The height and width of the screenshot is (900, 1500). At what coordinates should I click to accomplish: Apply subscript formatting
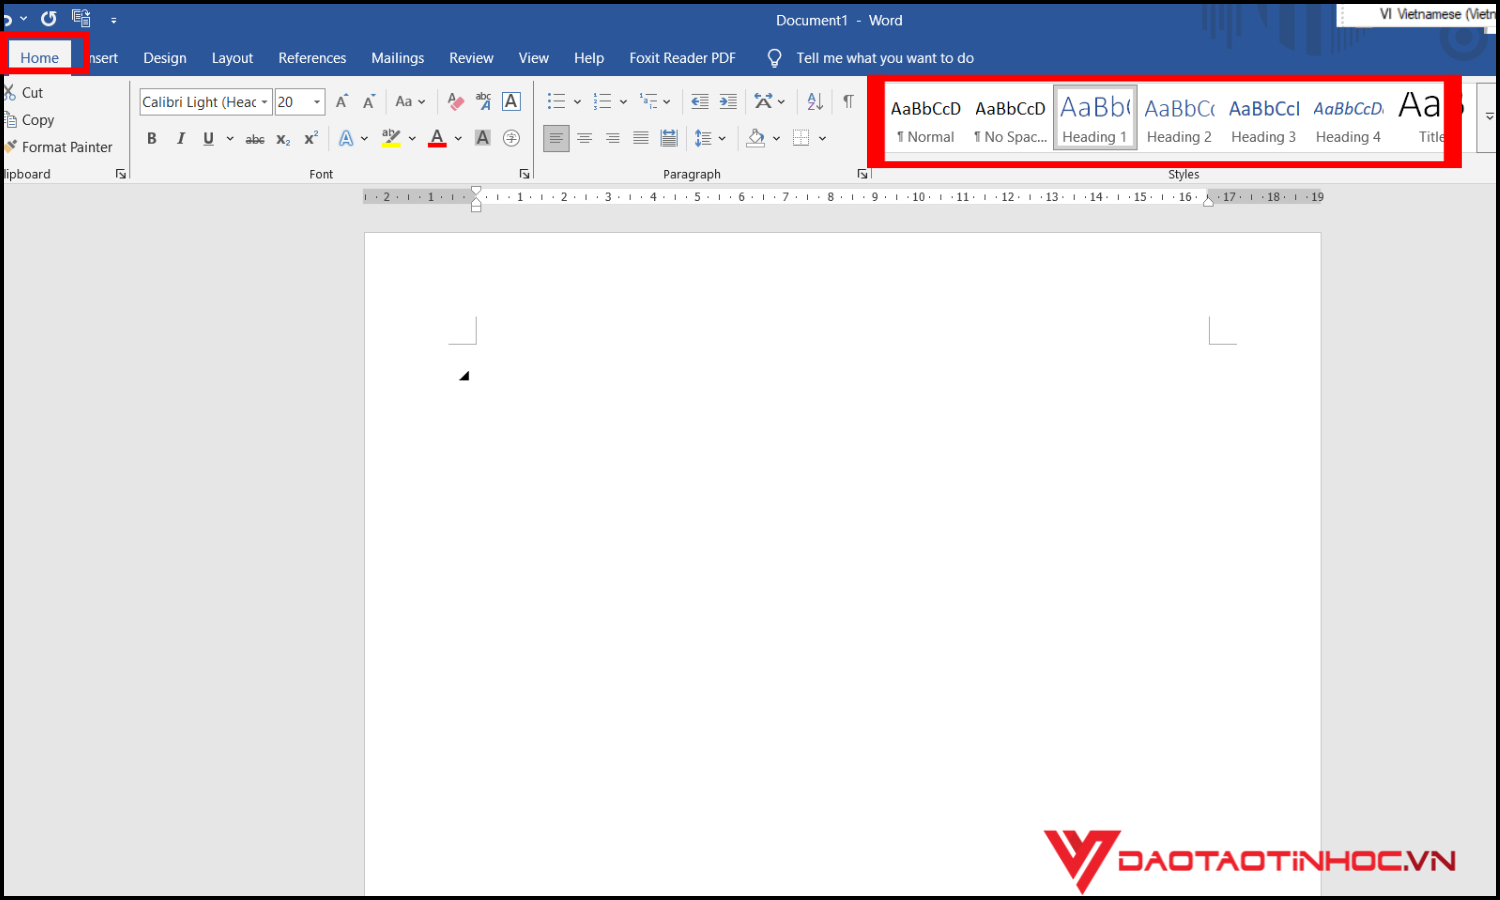[283, 139]
